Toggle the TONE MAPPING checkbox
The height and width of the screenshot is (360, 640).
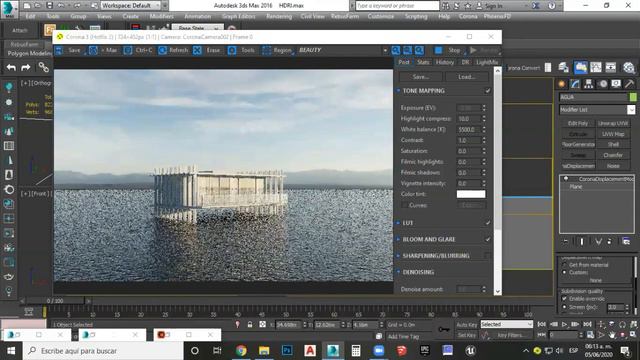[488, 91]
